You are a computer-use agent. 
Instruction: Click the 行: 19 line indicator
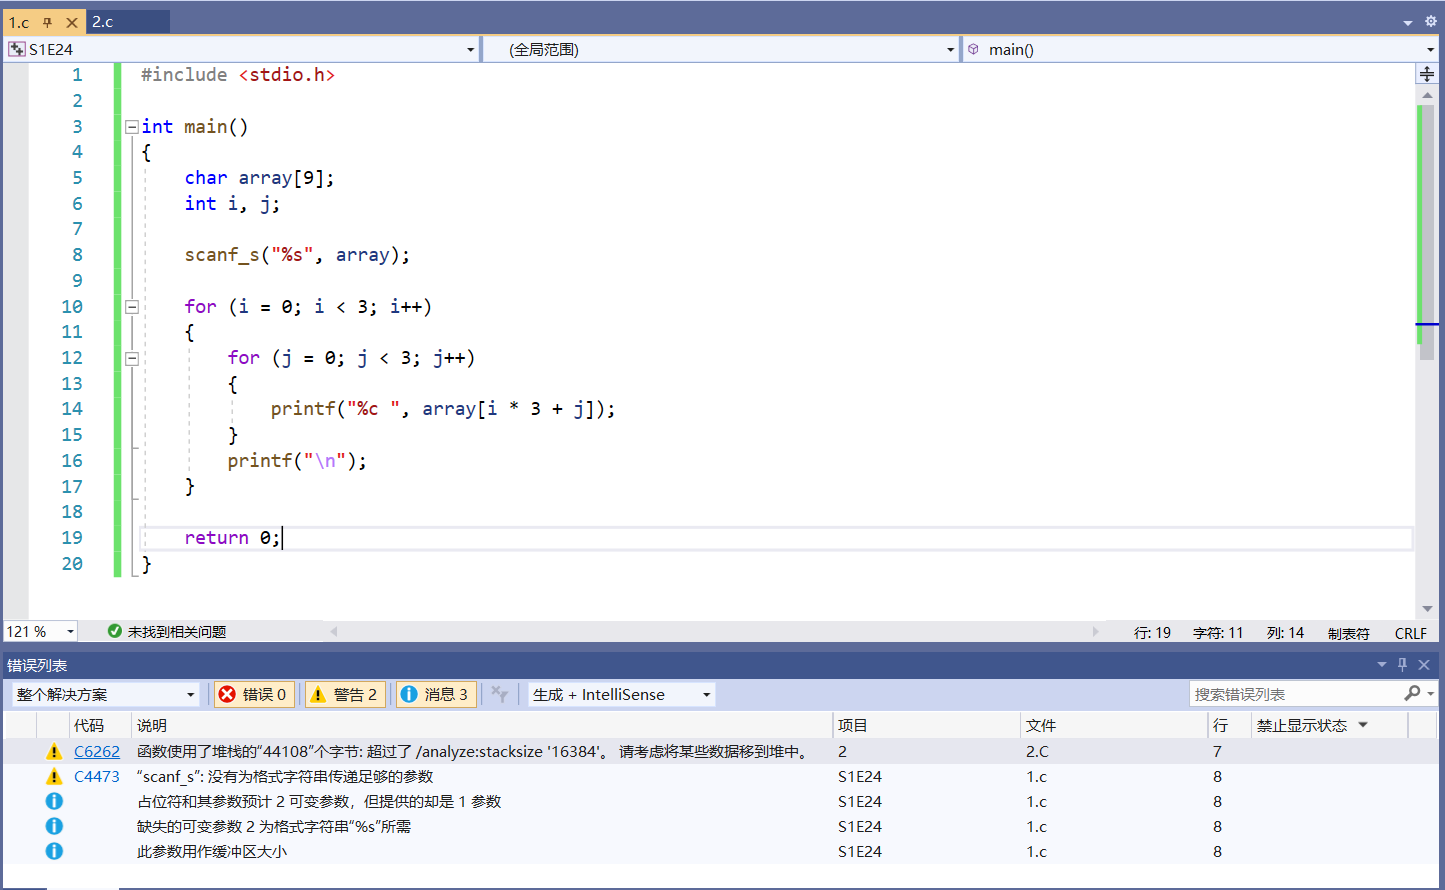1152,633
